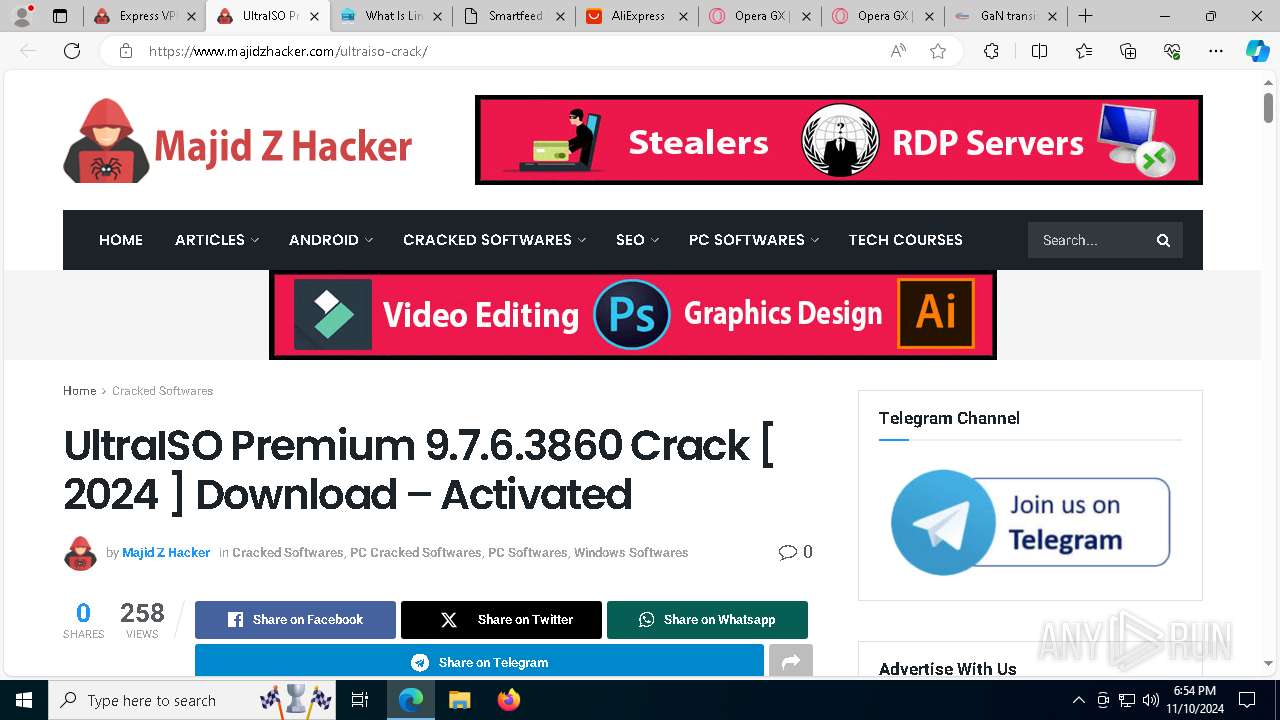Click the browser back arrow

pyautogui.click(x=28, y=51)
